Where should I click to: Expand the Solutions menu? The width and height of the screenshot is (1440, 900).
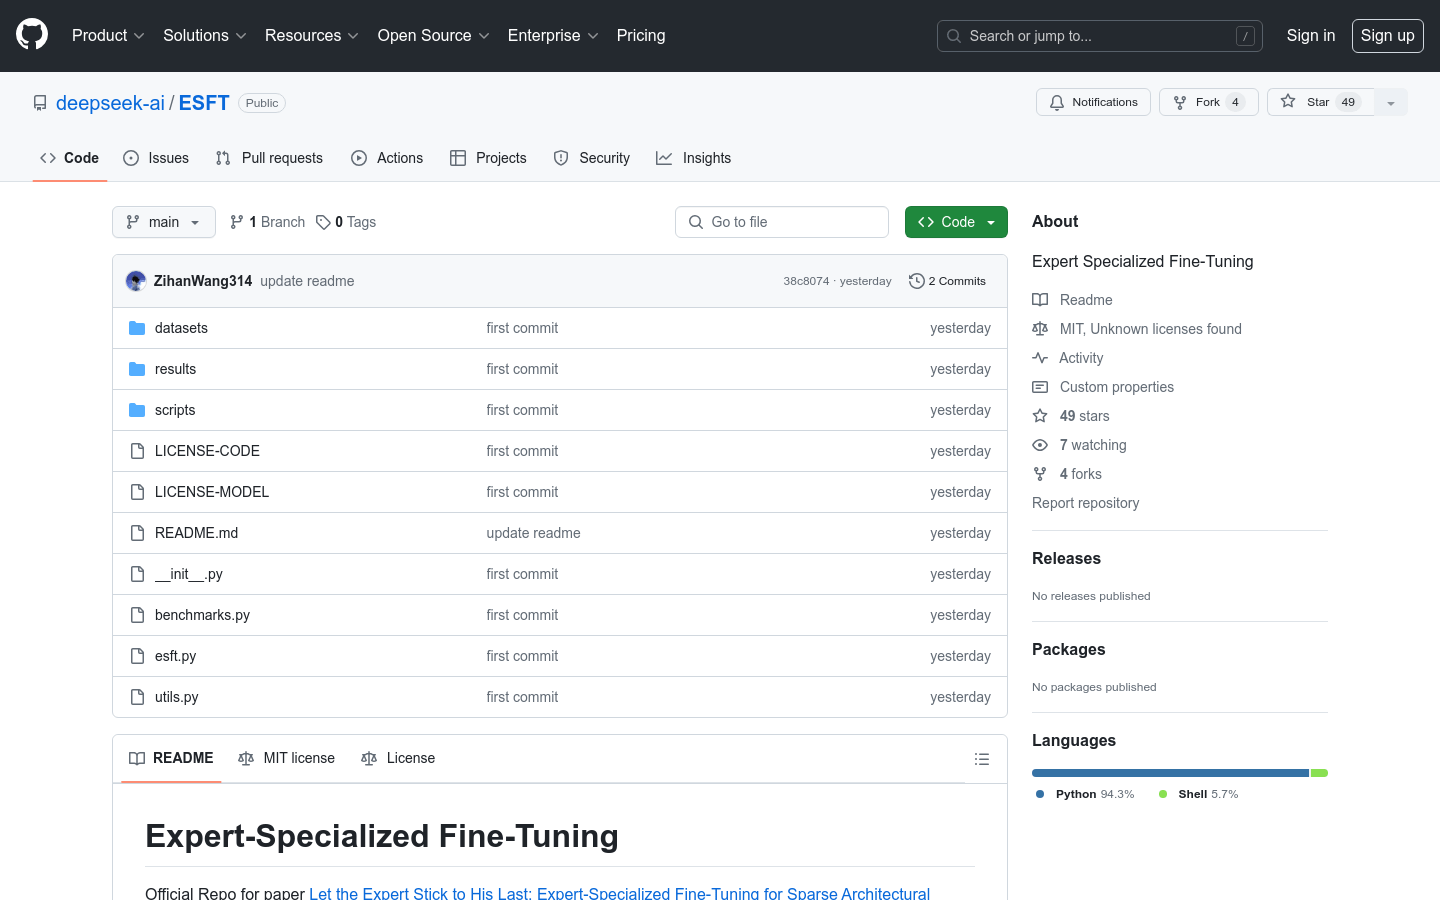click(x=204, y=35)
